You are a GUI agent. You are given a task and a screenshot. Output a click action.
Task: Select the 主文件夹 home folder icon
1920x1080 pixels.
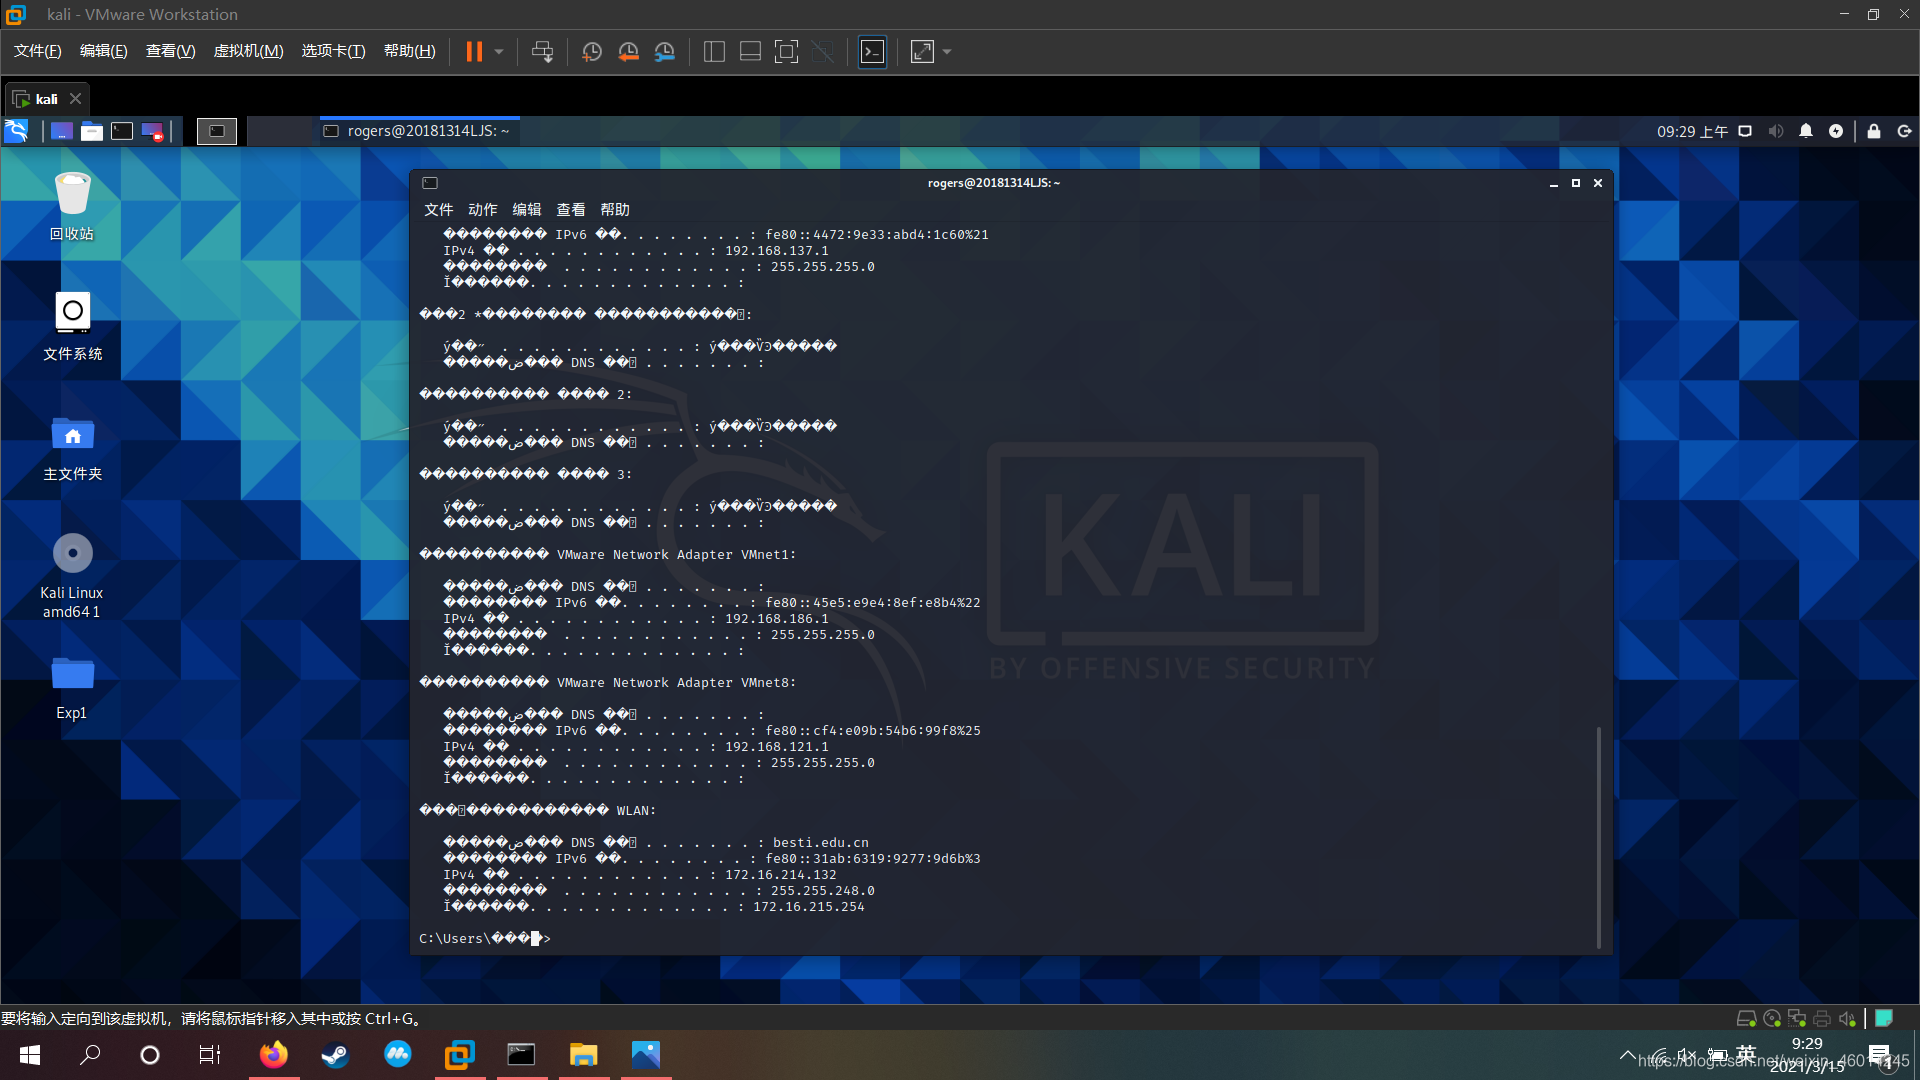[72, 447]
